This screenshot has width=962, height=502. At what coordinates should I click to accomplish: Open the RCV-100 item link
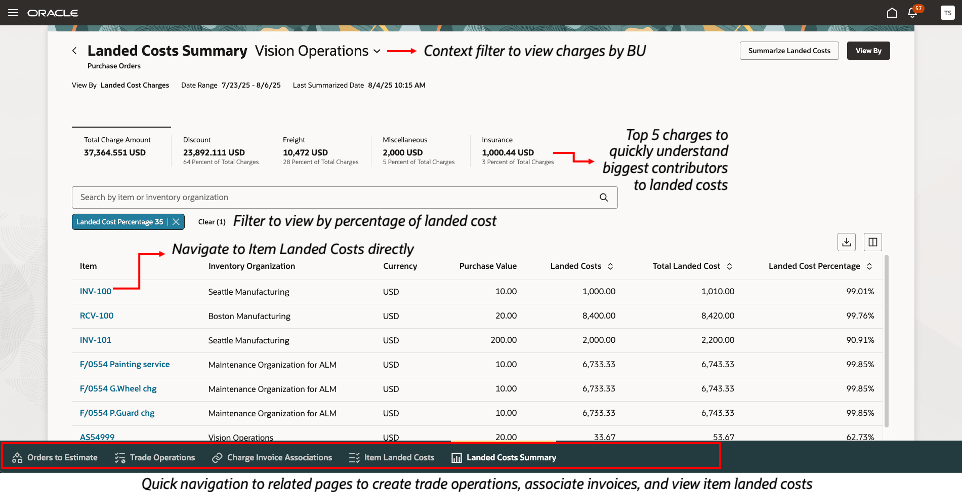pos(96,315)
